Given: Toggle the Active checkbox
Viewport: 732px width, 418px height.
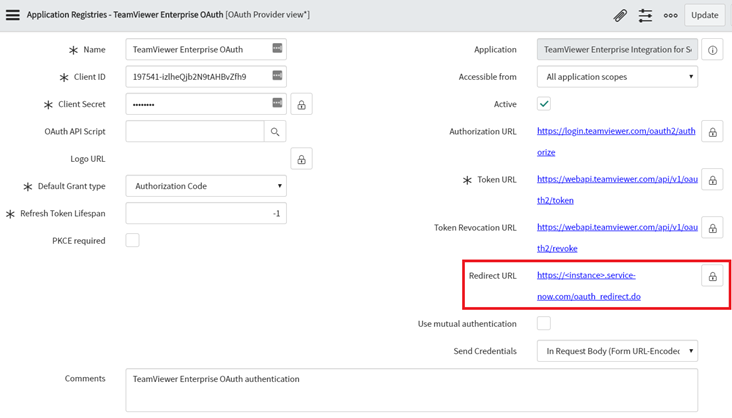Looking at the screenshot, I should [544, 104].
